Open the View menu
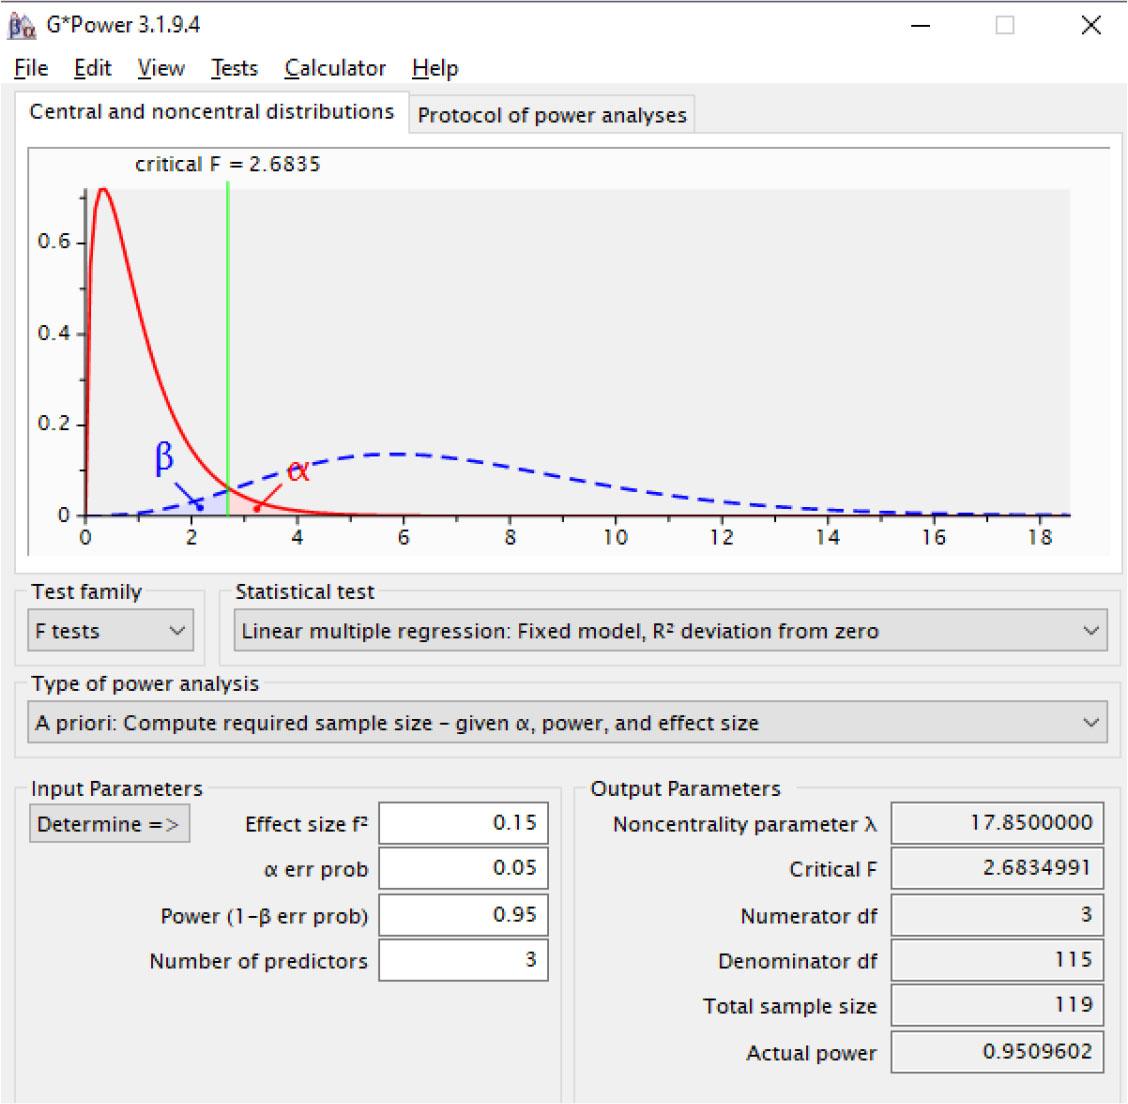1128x1104 pixels. pyautogui.click(x=161, y=69)
